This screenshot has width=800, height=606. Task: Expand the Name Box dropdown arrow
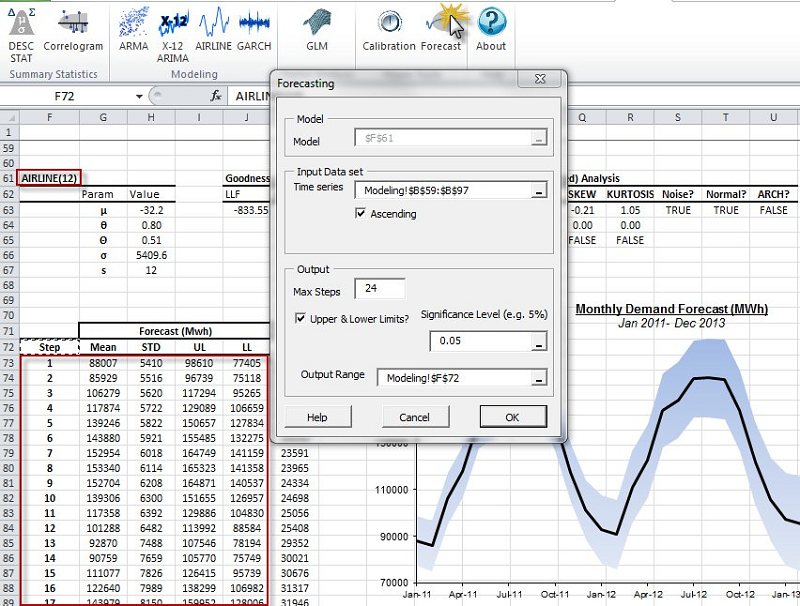tap(139, 96)
